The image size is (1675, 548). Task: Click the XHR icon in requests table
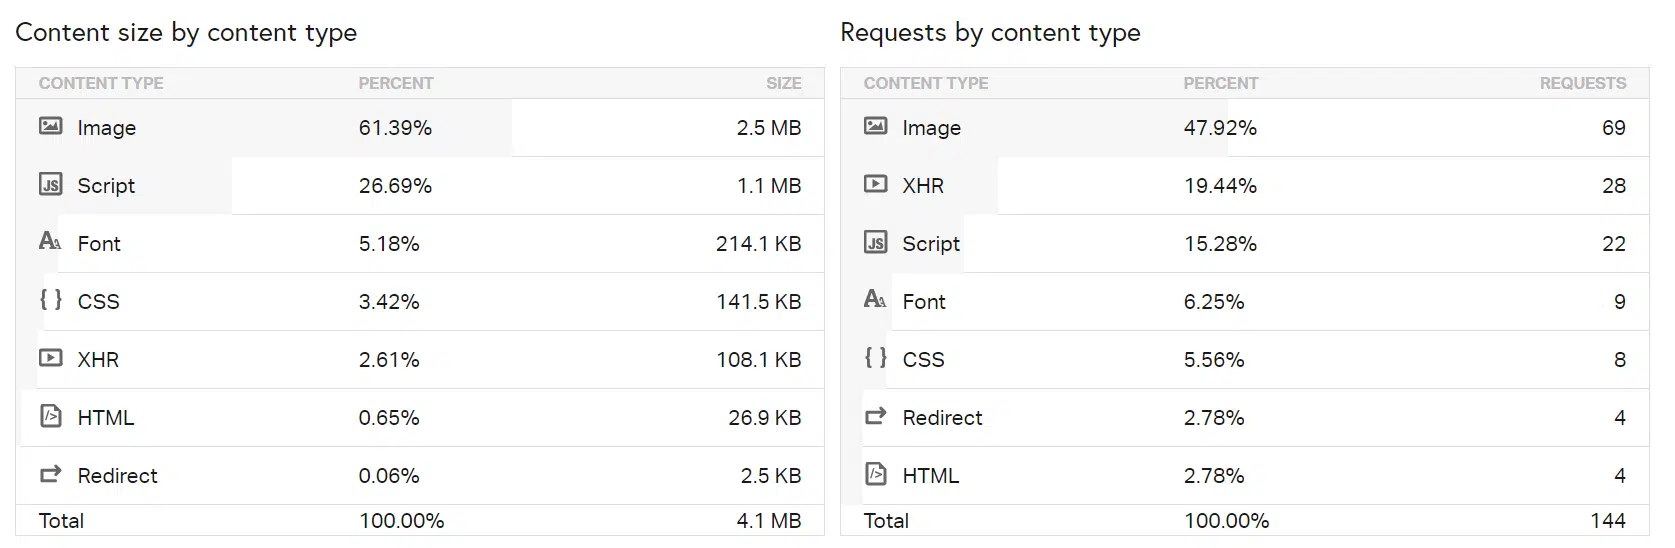click(875, 184)
